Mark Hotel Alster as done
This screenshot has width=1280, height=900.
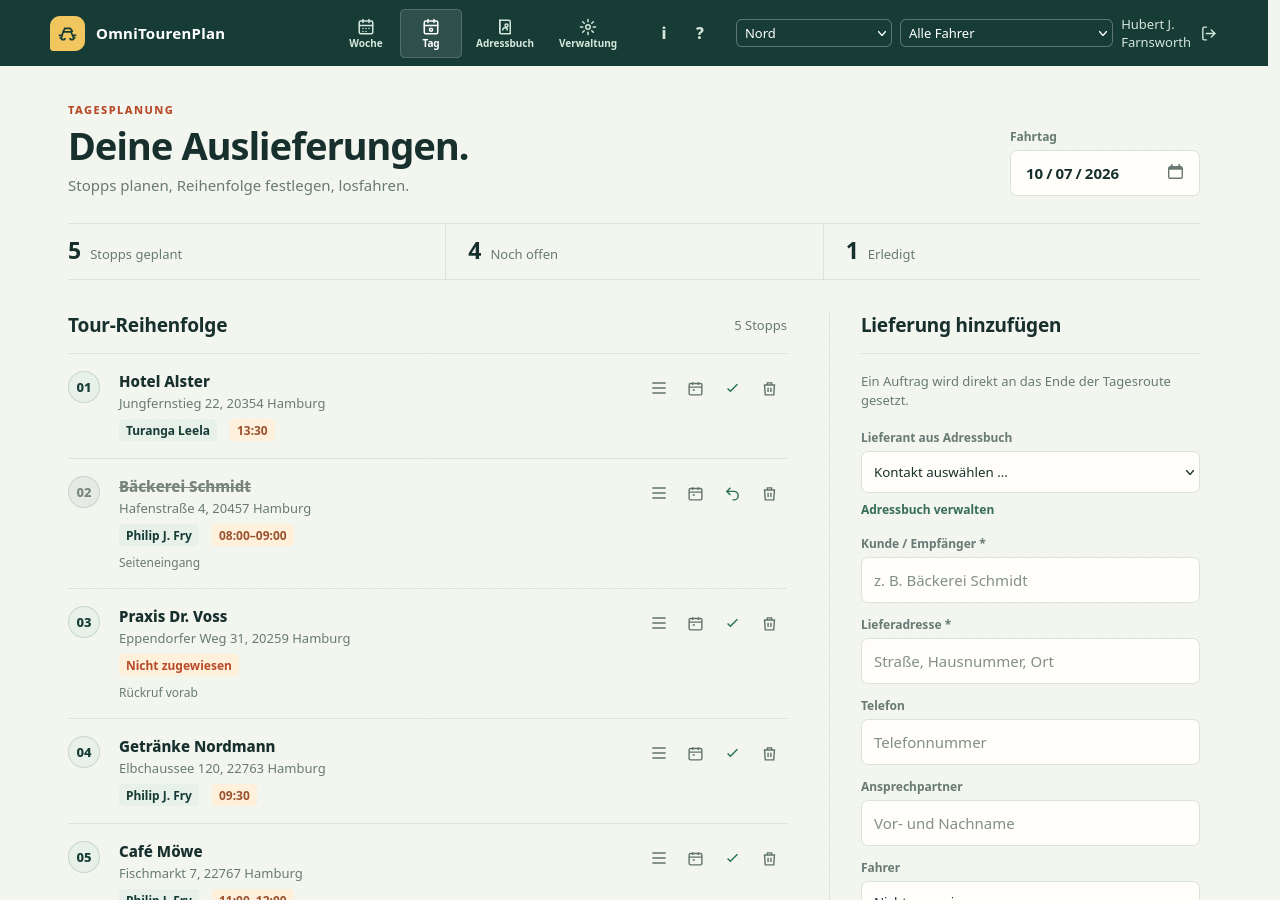point(732,388)
